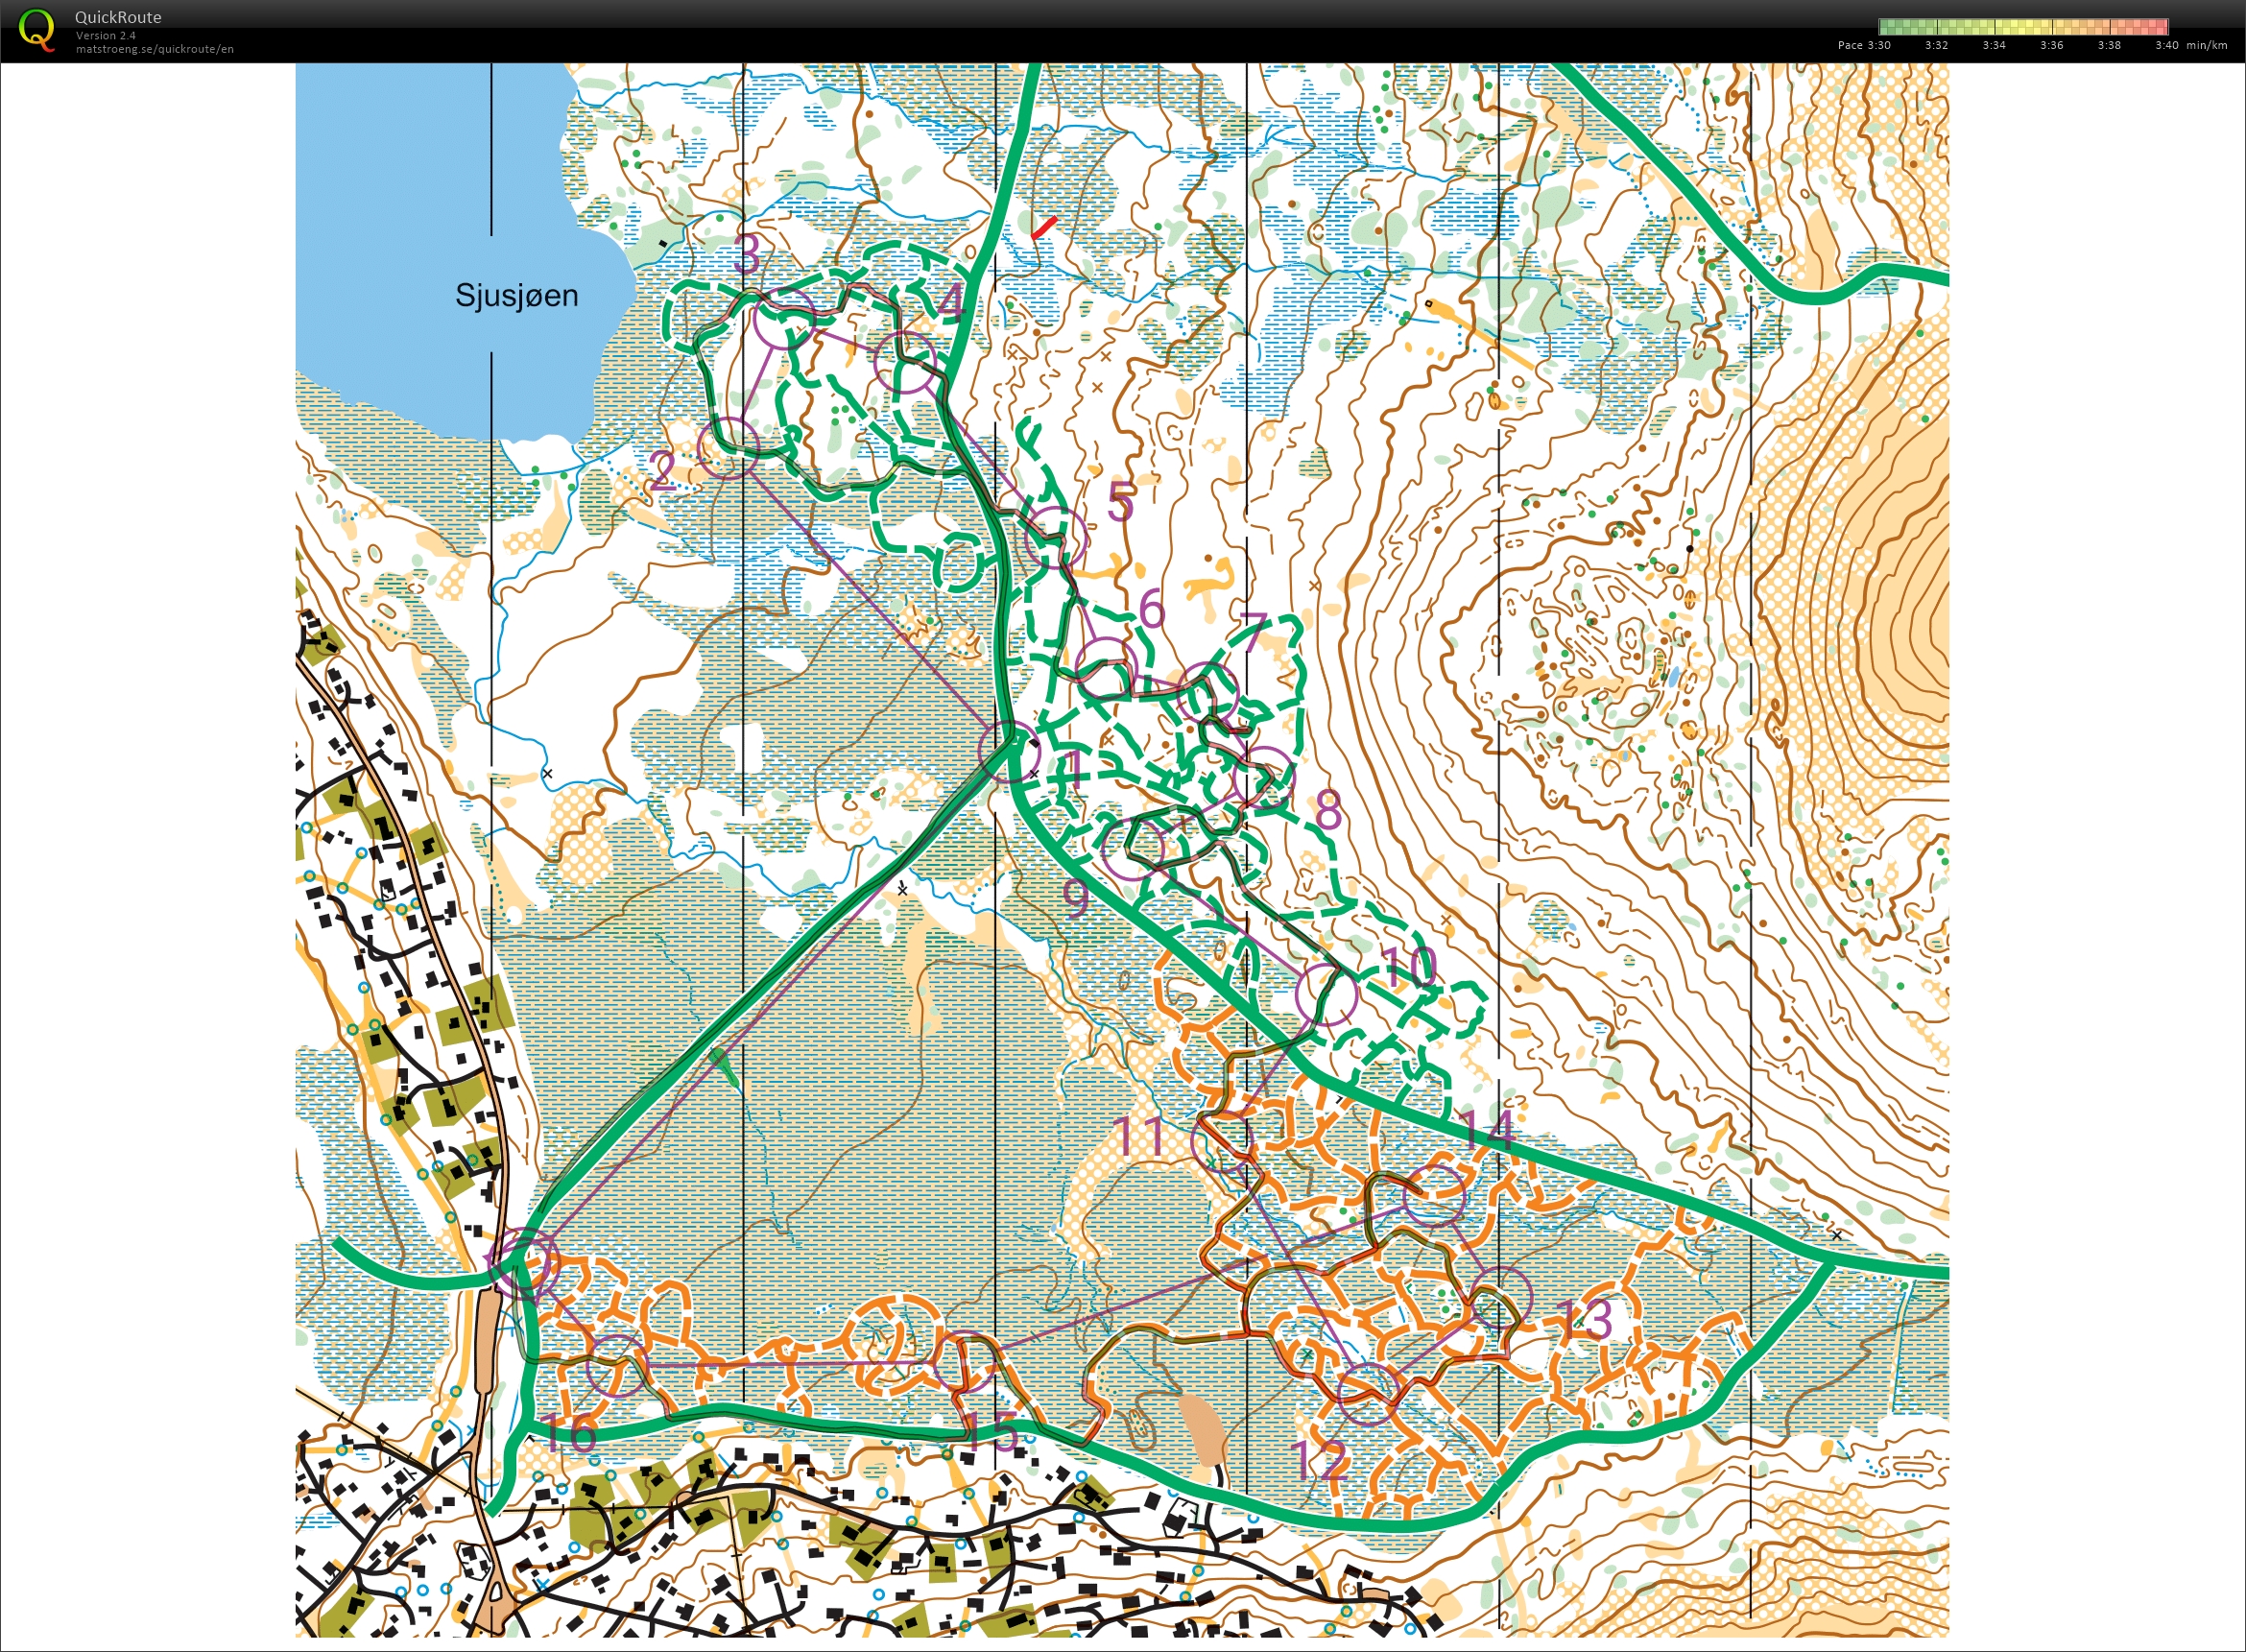Select control circle 2 on the map
Viewport: 2246px width, 1652px height.
[728, 447]
